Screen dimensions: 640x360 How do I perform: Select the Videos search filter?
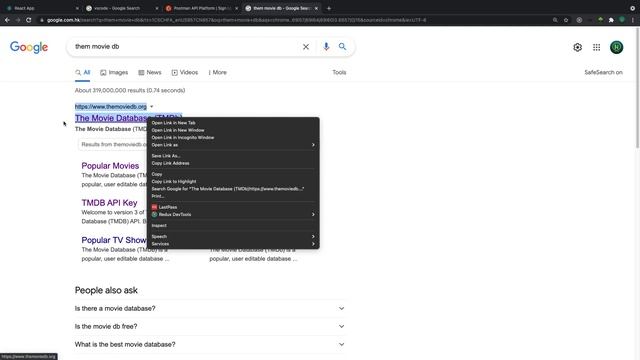click(185, 73)
